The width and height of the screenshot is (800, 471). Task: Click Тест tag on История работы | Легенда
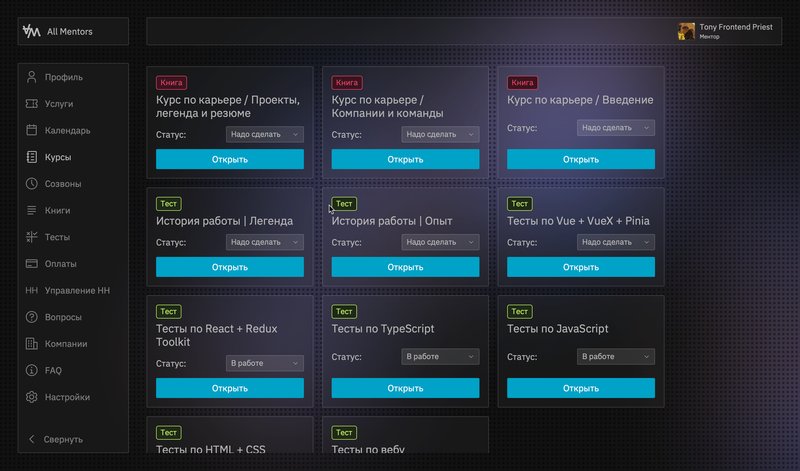[168, 204]
